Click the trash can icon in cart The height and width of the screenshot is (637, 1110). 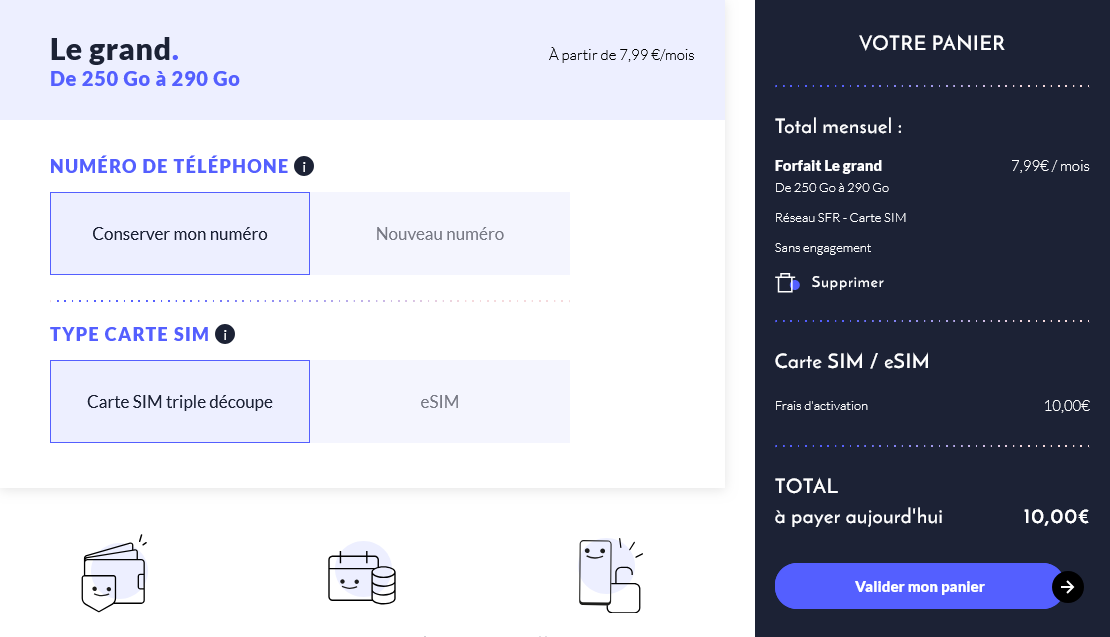(x=786, y=283)
